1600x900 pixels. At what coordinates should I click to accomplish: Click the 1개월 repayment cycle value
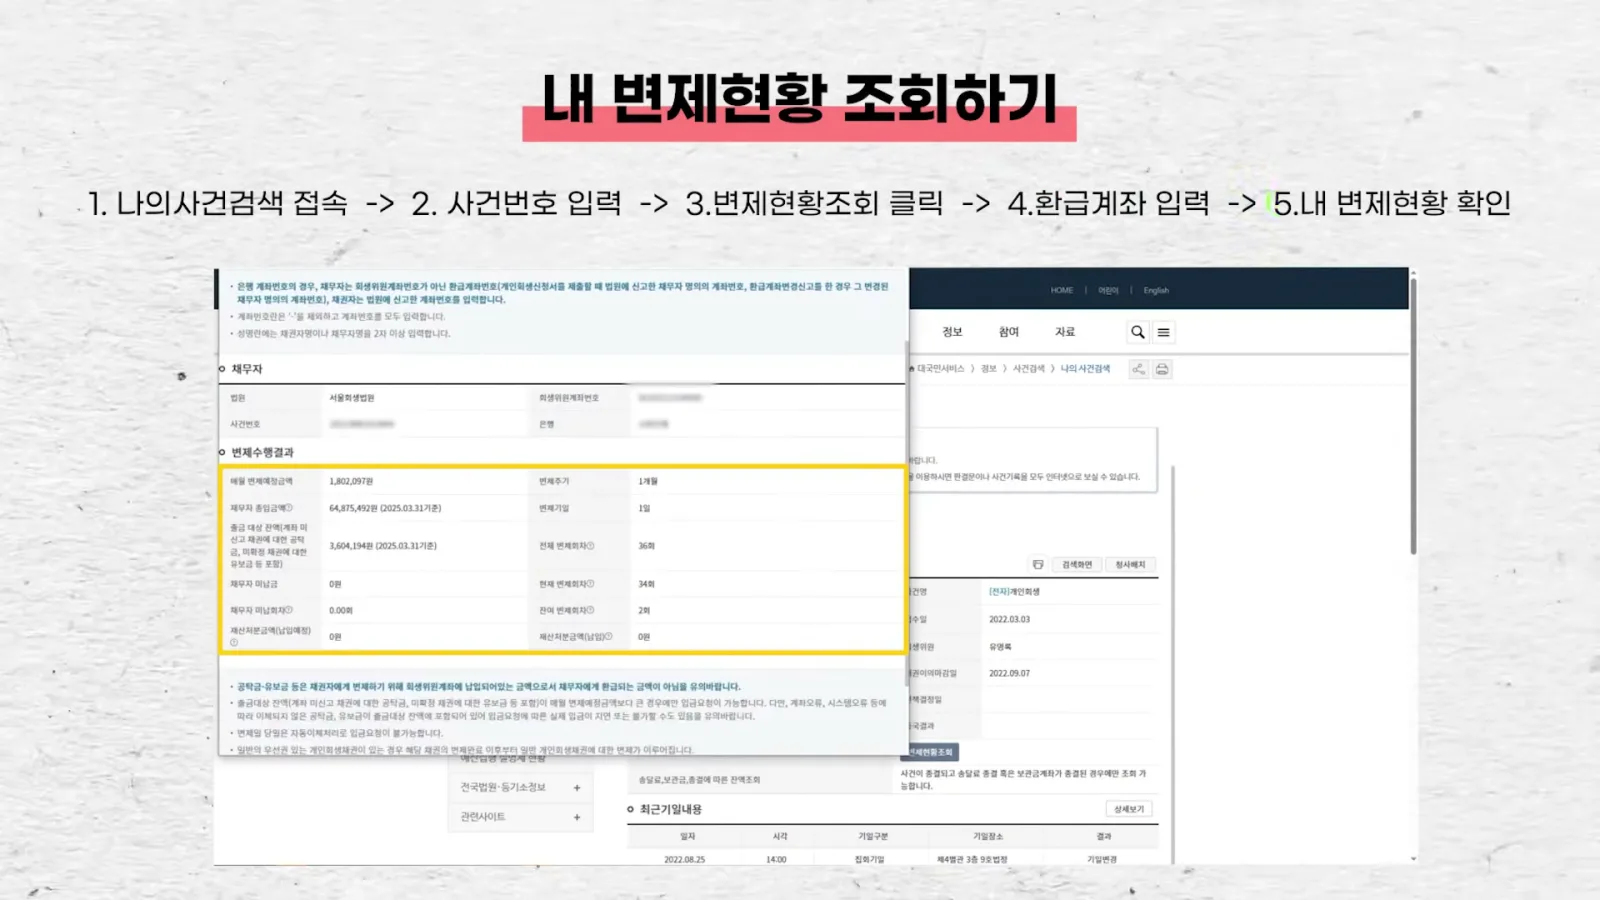coord(648,481)
